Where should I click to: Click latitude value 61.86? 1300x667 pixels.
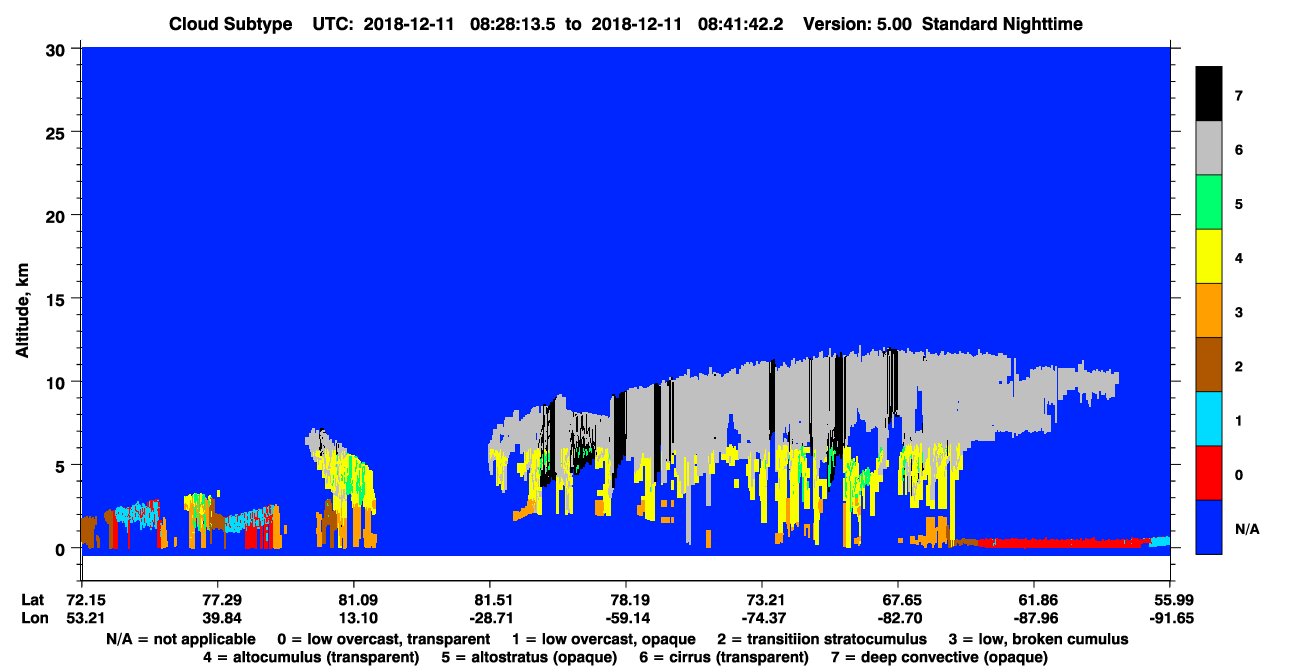[1034, 599]
